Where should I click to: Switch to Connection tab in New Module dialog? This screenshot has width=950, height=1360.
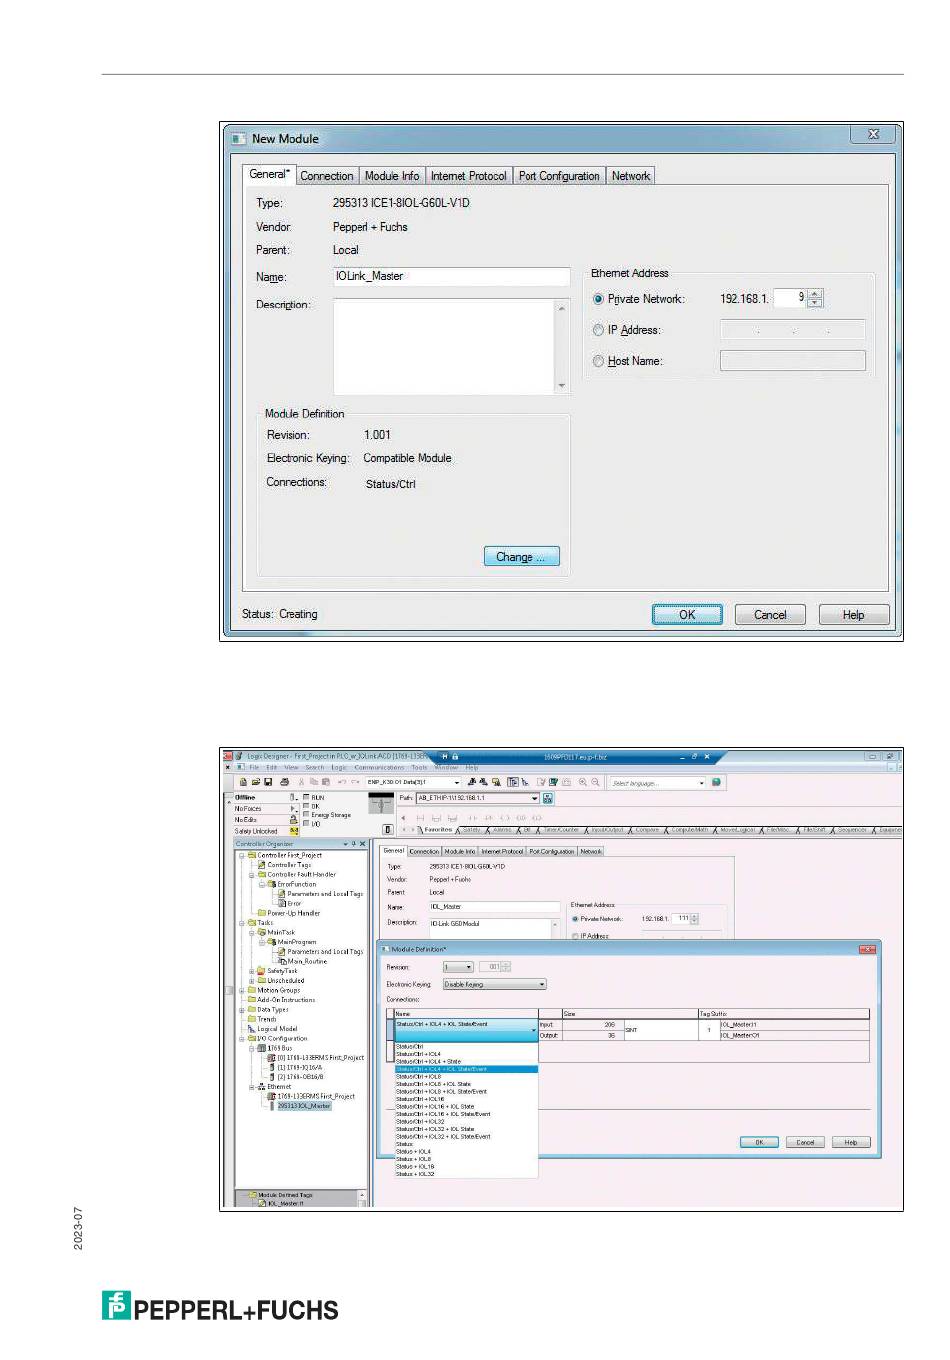coord(327,176)
